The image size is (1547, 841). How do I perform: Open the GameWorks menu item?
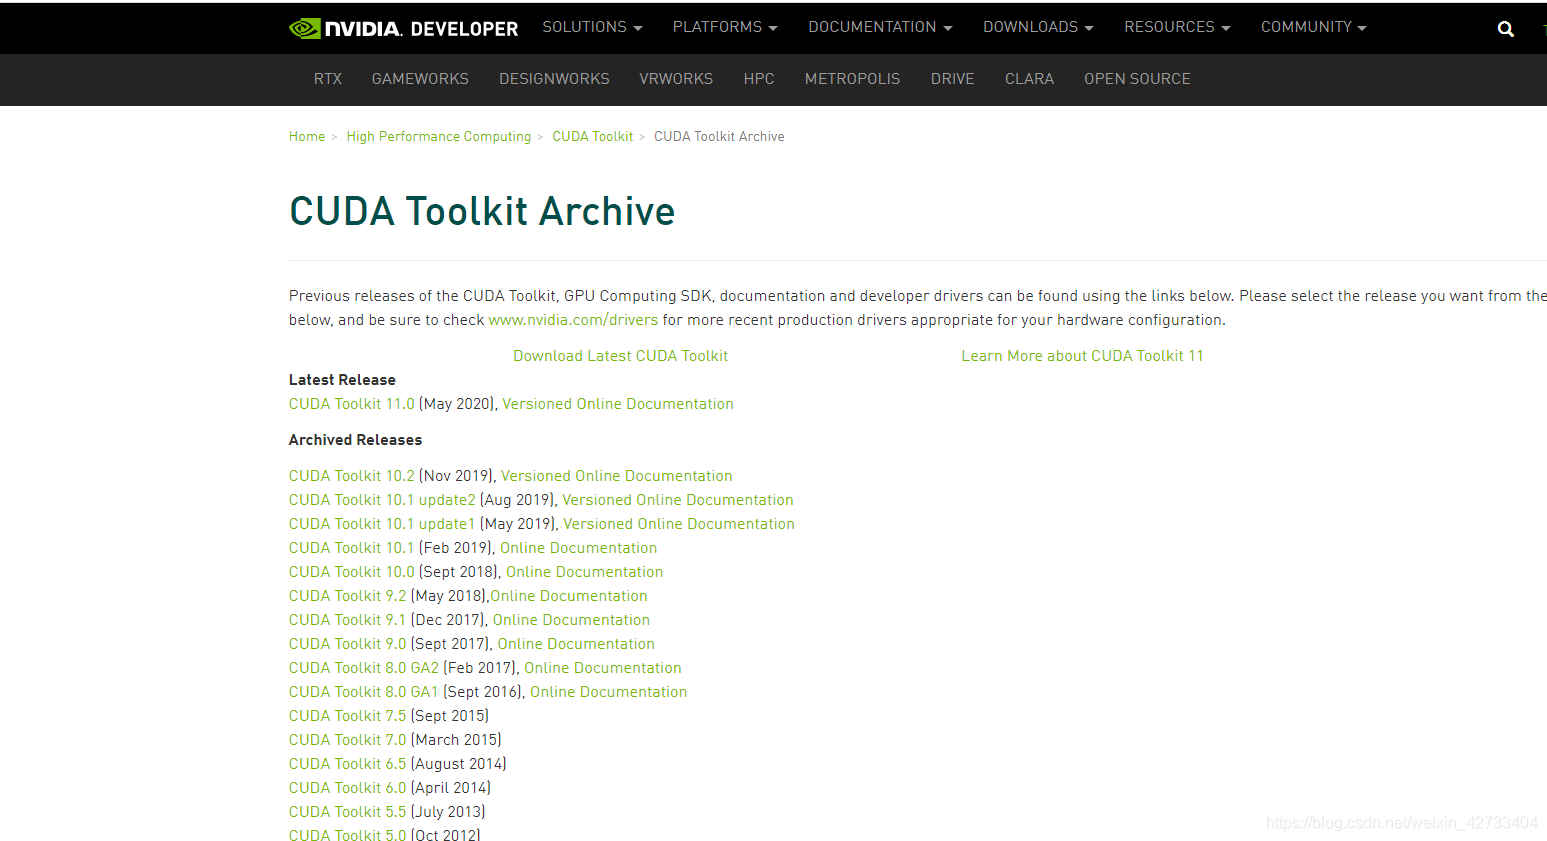point(420,79)
